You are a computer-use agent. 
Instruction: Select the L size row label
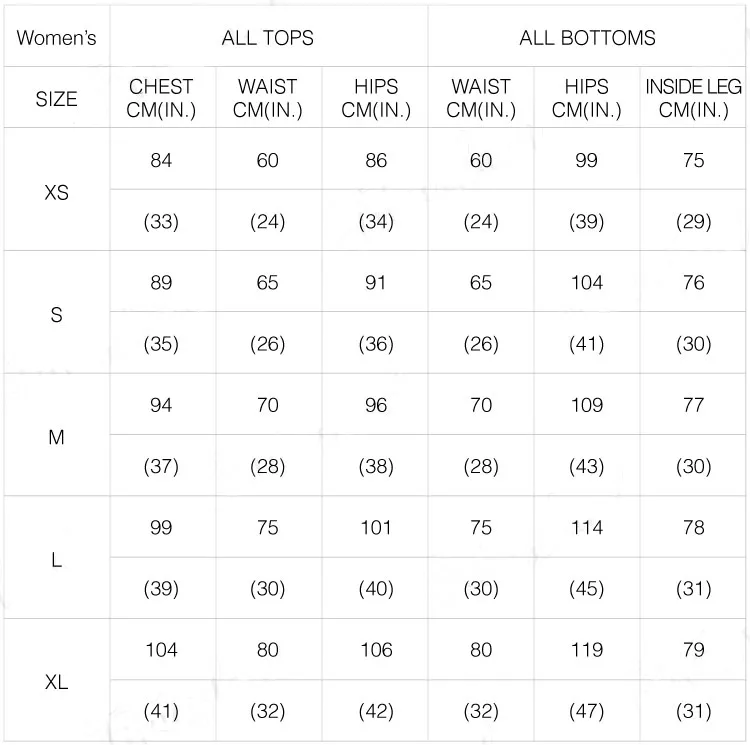[56, 559]
